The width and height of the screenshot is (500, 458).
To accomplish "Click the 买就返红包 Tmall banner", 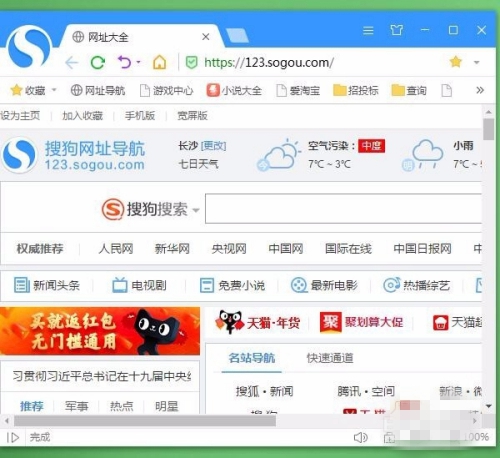I will coord(100,331).
